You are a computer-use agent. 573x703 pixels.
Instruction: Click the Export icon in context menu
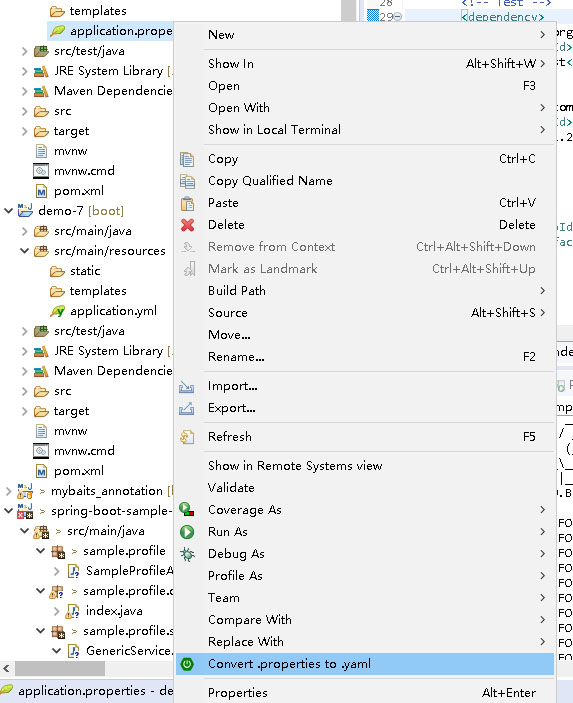tap(187, 408)
